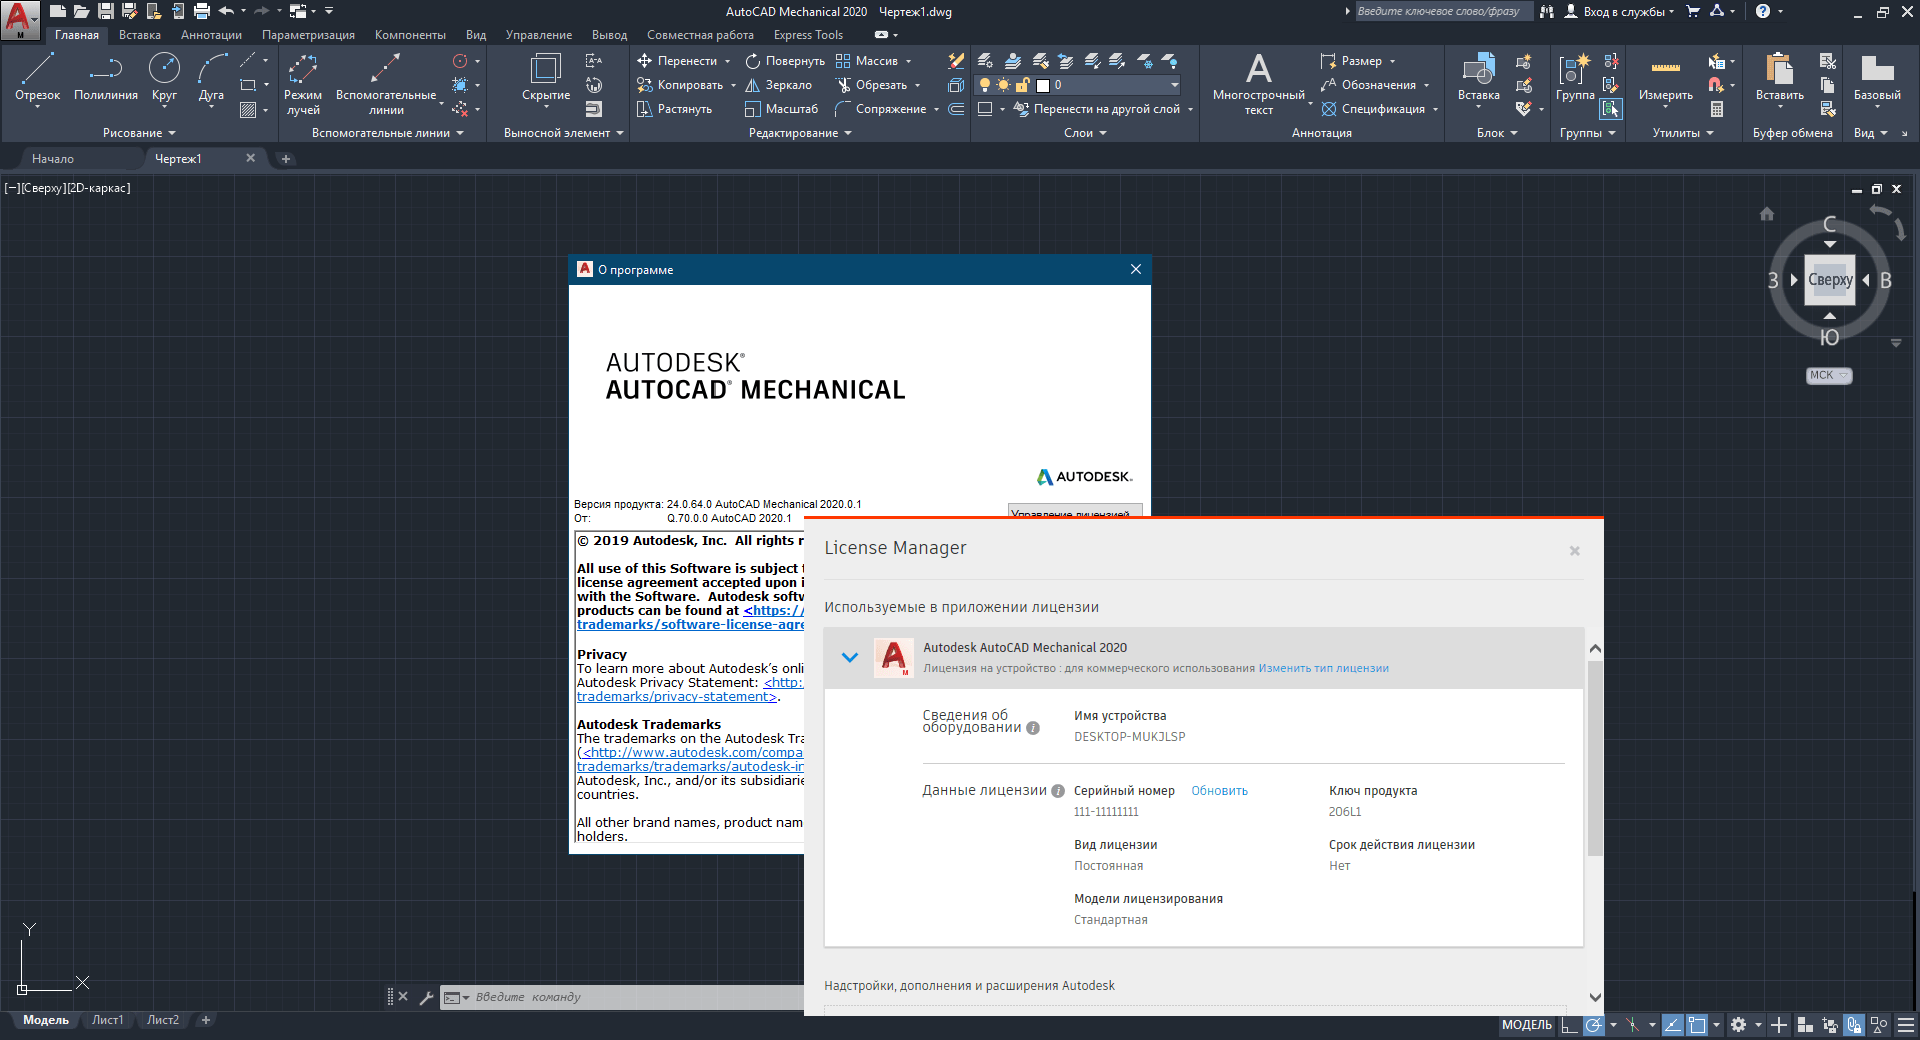Click the command line input field

click(x=636, y=997)
